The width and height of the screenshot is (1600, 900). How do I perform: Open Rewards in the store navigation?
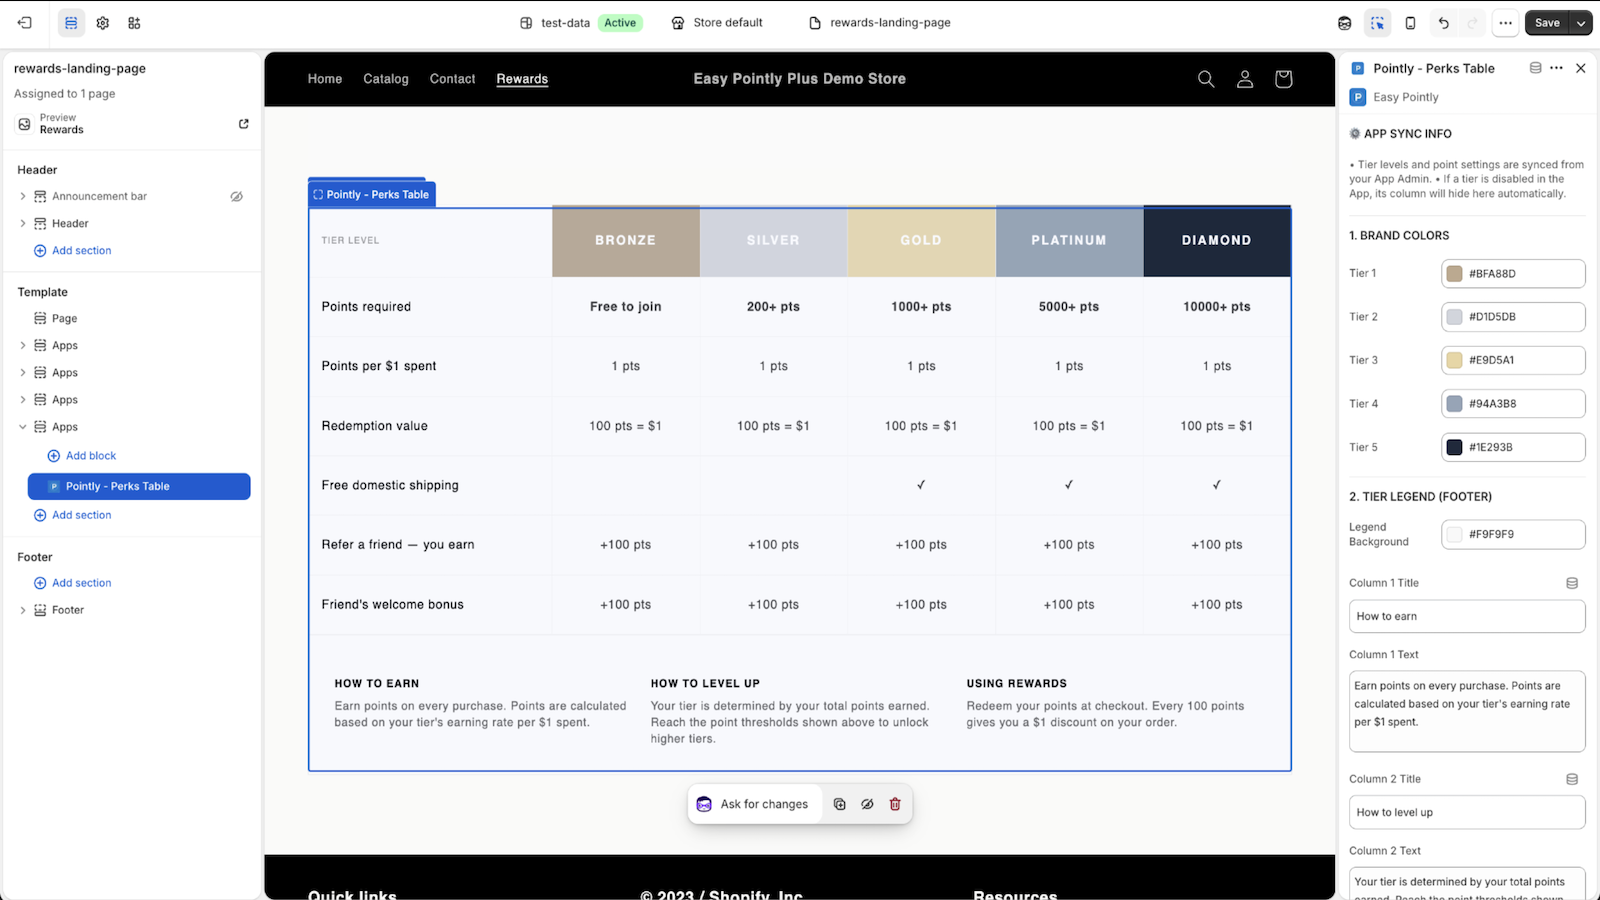[x=522, y=79]
